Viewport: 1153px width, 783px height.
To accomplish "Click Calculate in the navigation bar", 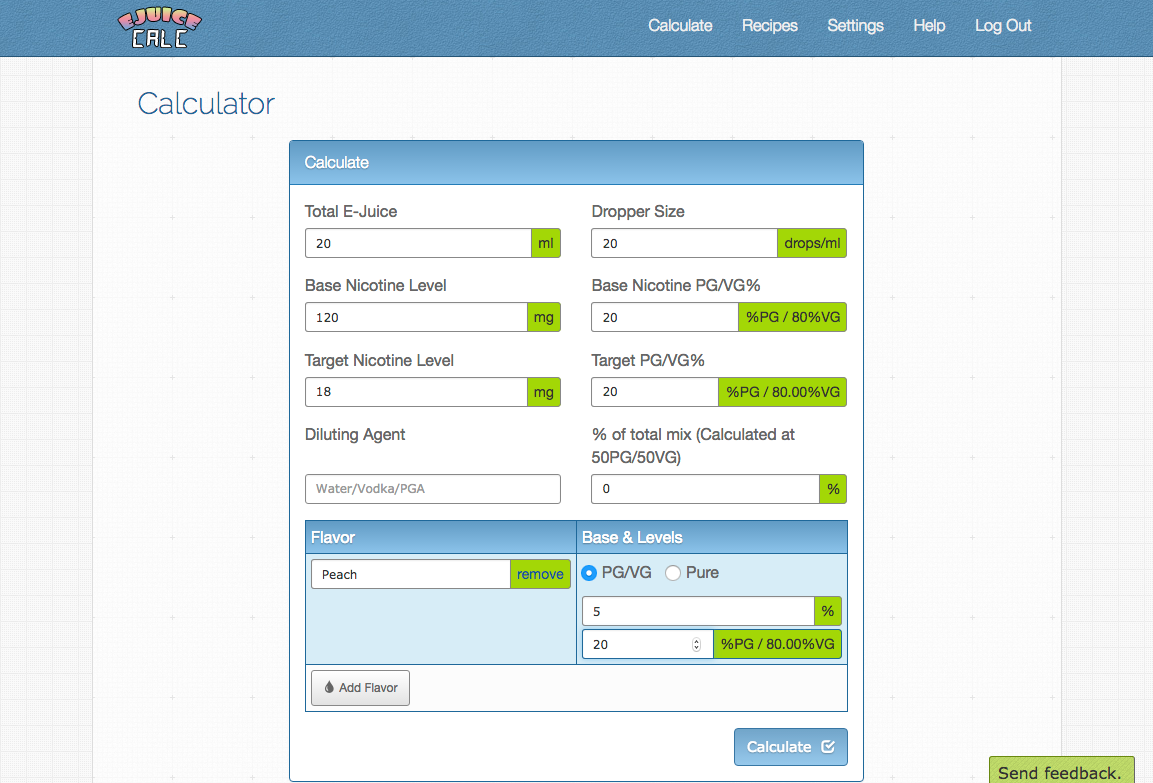I will tap(680, 26).
